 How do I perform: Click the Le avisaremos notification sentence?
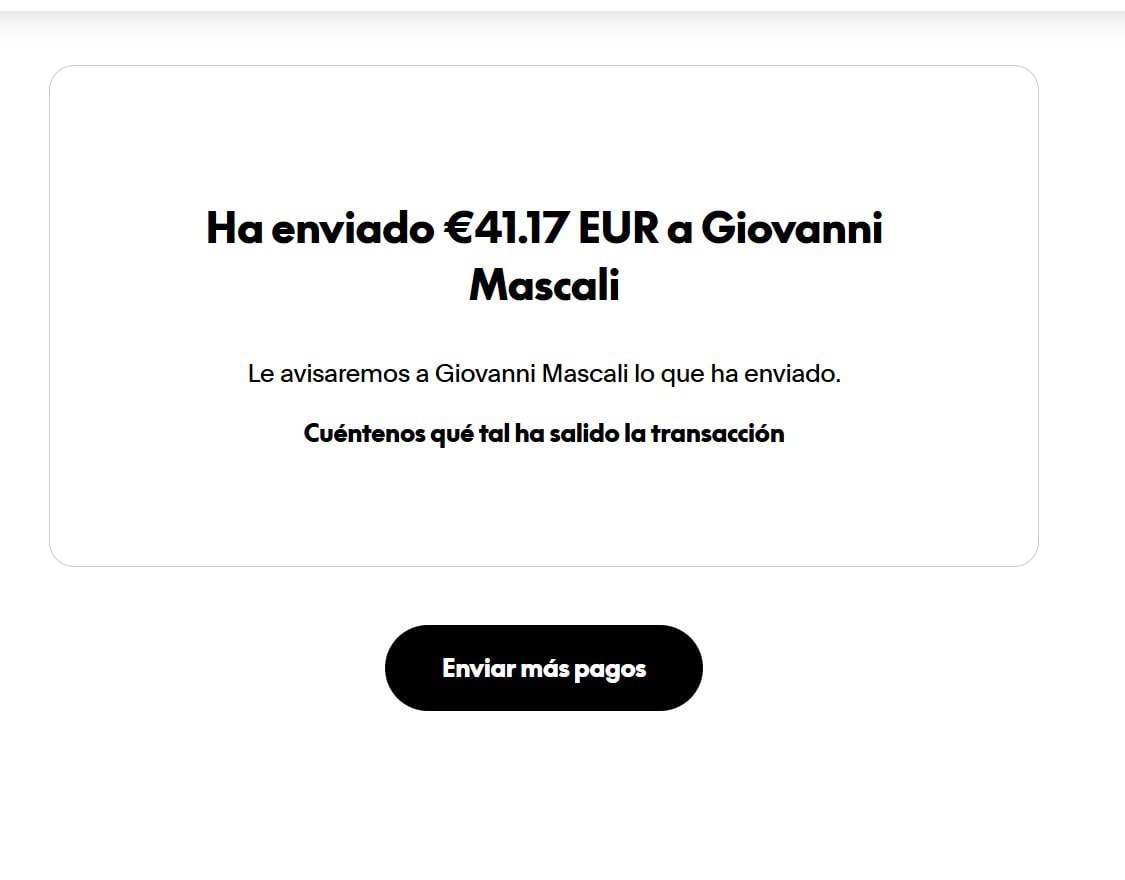coord(544,374)
